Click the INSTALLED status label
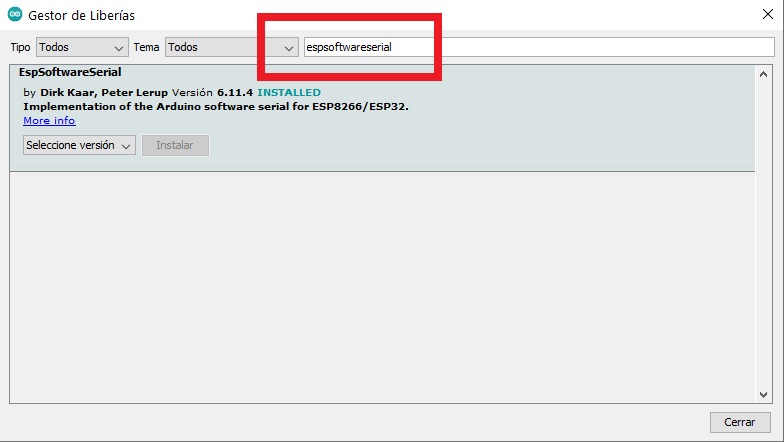The width and height of the screenshot is (784, 442). click(289, 93)
